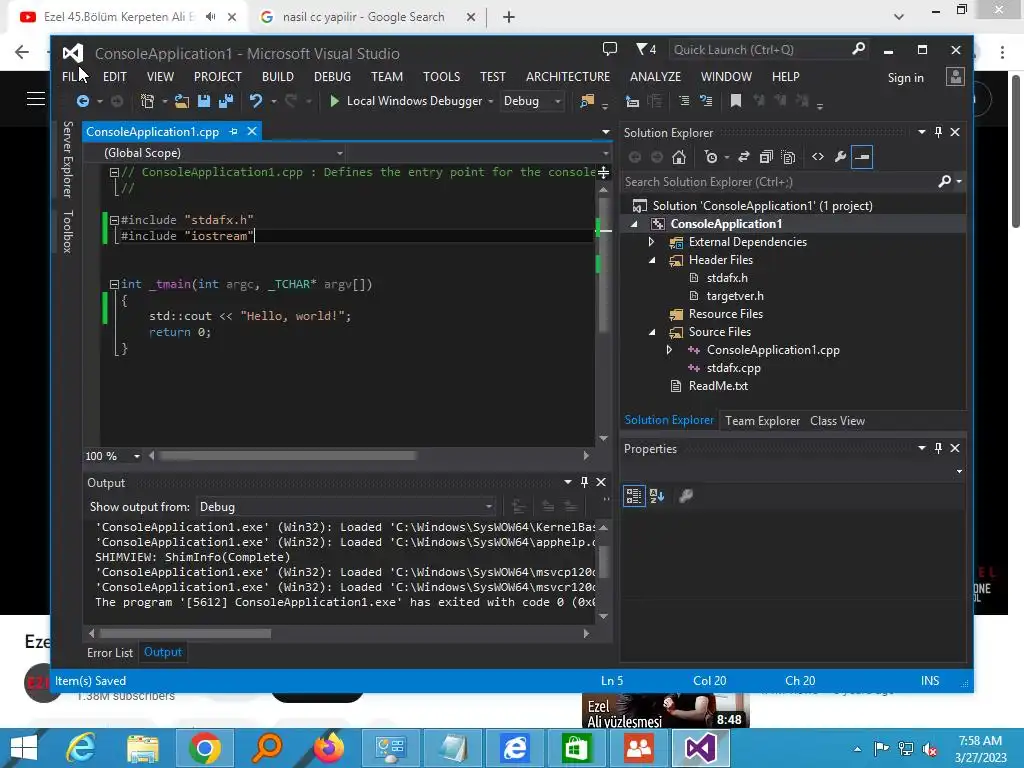Click the Alphabetical sort icon in Properties
Image resolution: width=1024 pixels, height=768 pixels.
point(657,496)
